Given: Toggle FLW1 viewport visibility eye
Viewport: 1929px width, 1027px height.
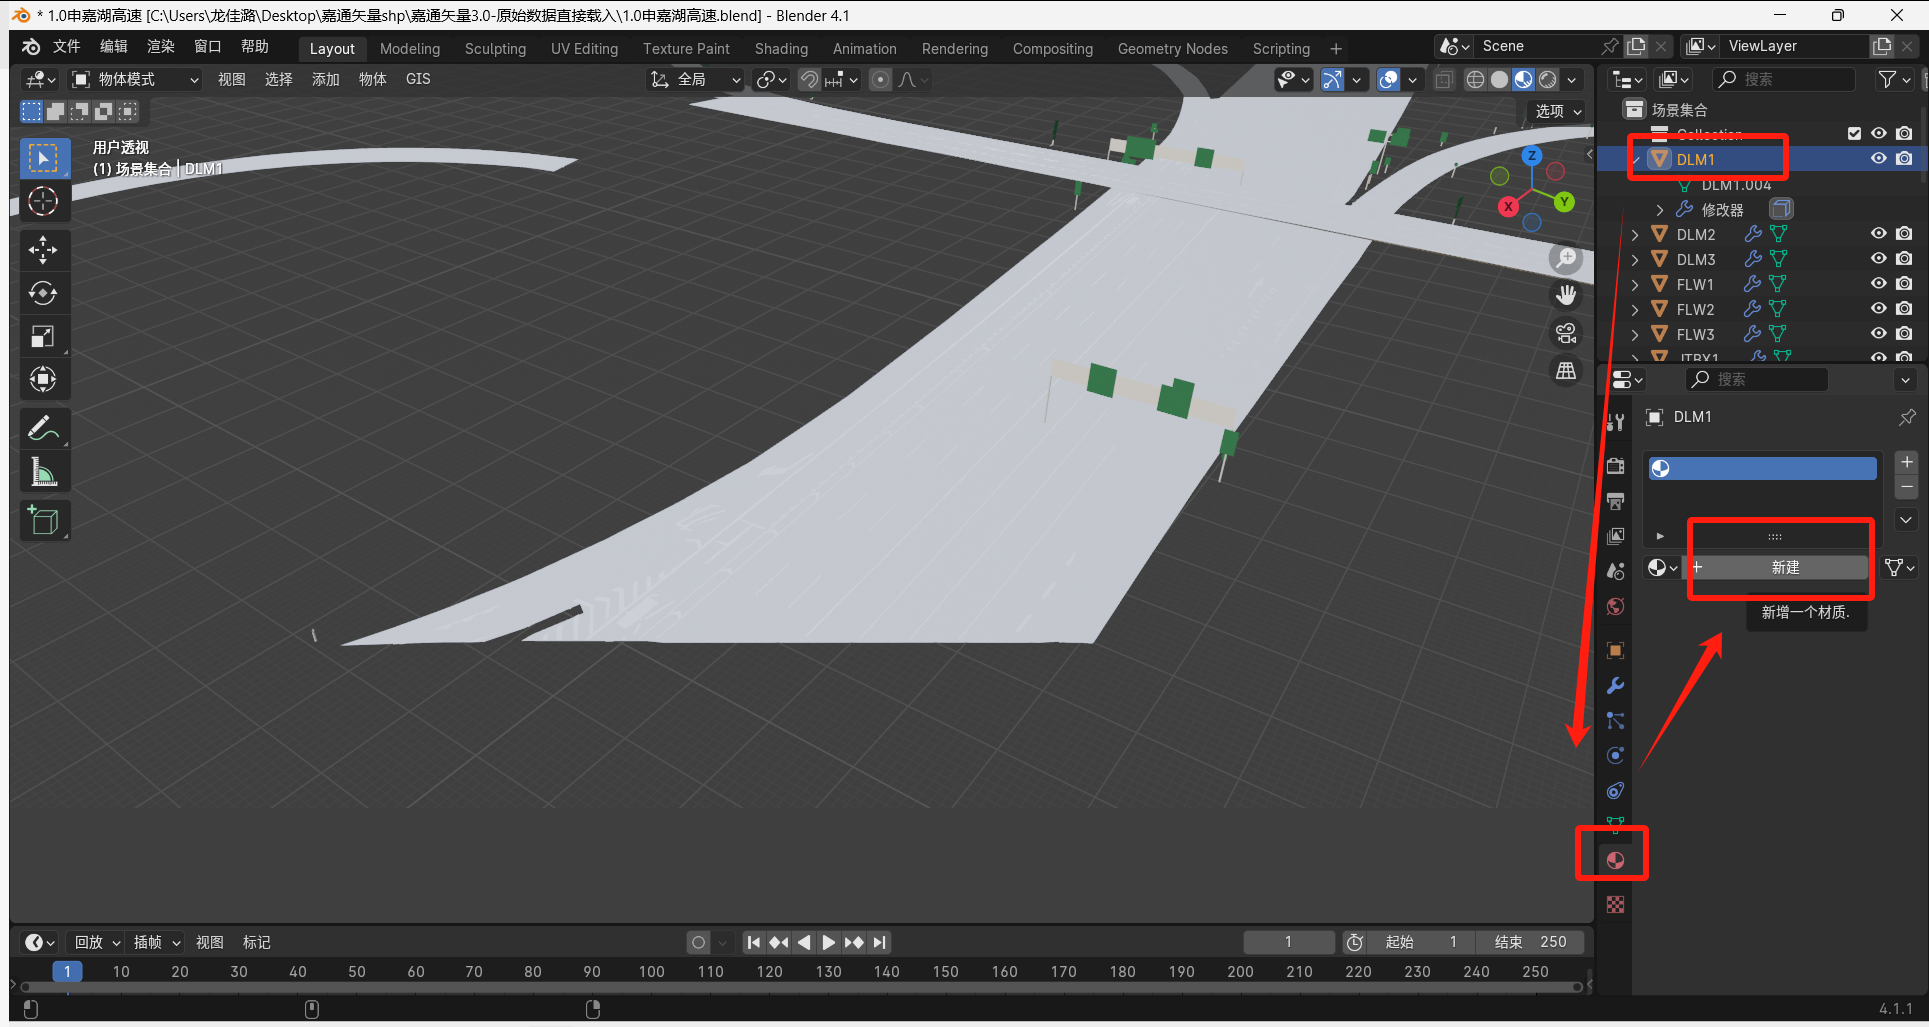Looking at the screenshot, I should (1879, 284).
